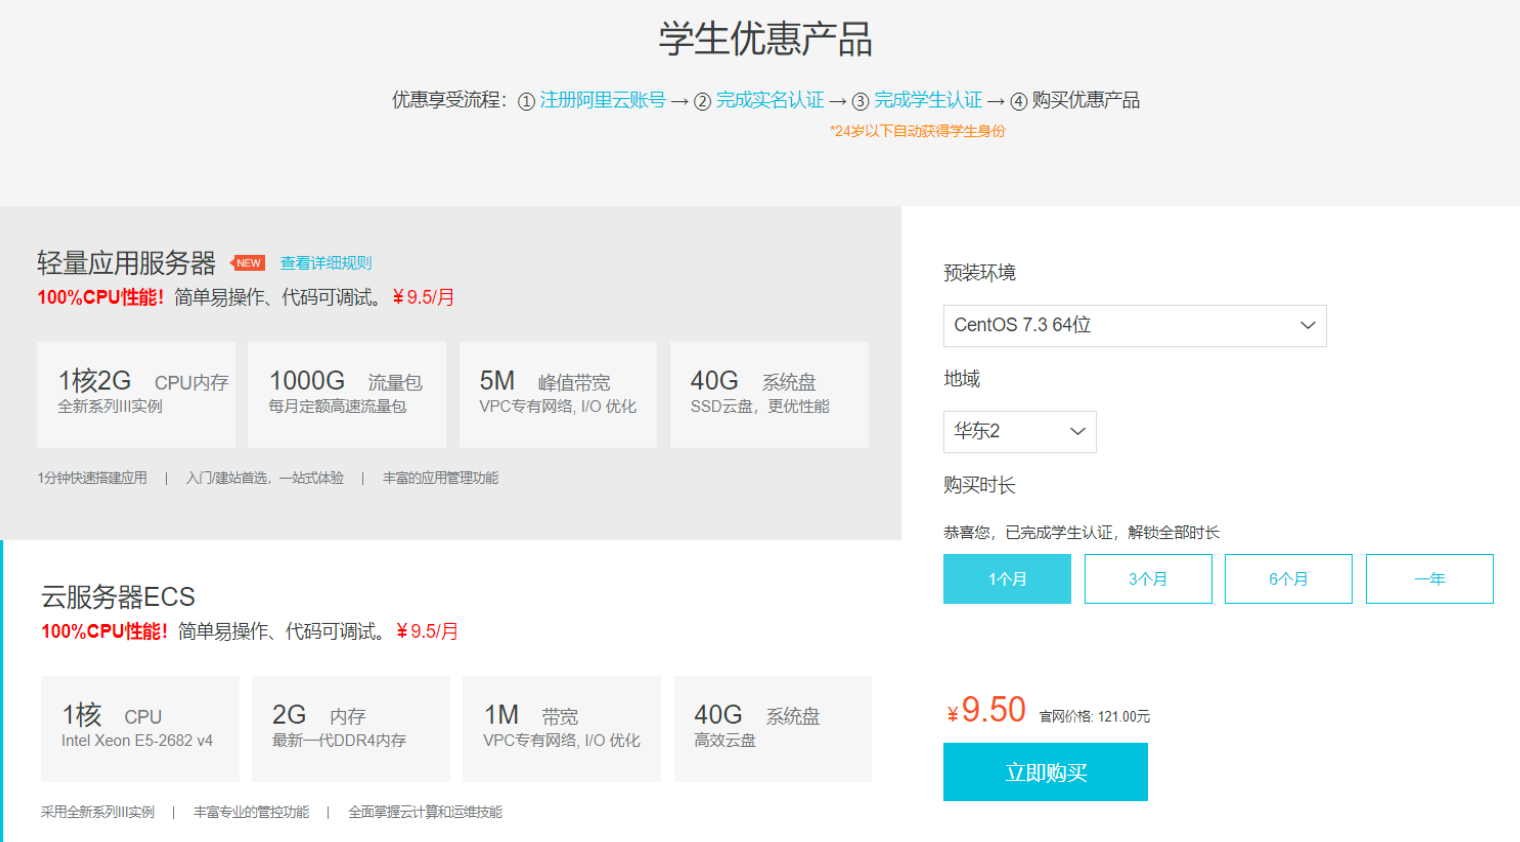Select the 一年 purchase duration
The width and height of the screenshot is (1520, 842).
[1430, 579]
